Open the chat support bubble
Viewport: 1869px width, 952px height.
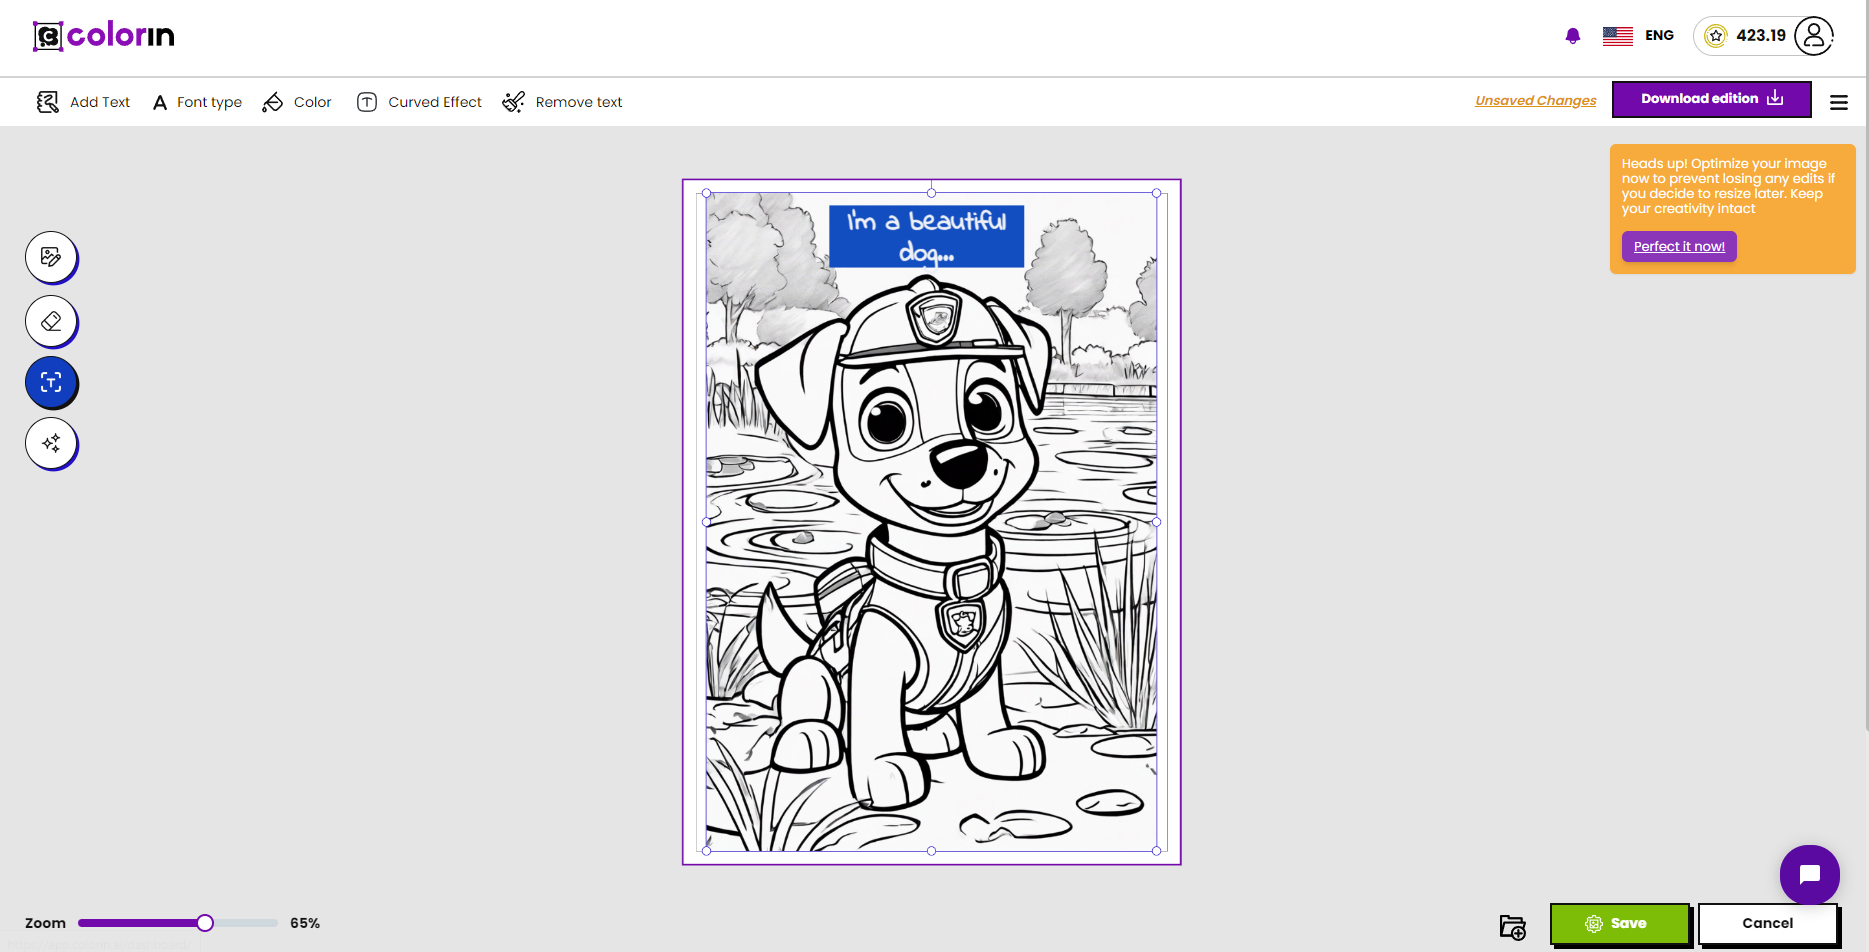(x=1809, y=875)
